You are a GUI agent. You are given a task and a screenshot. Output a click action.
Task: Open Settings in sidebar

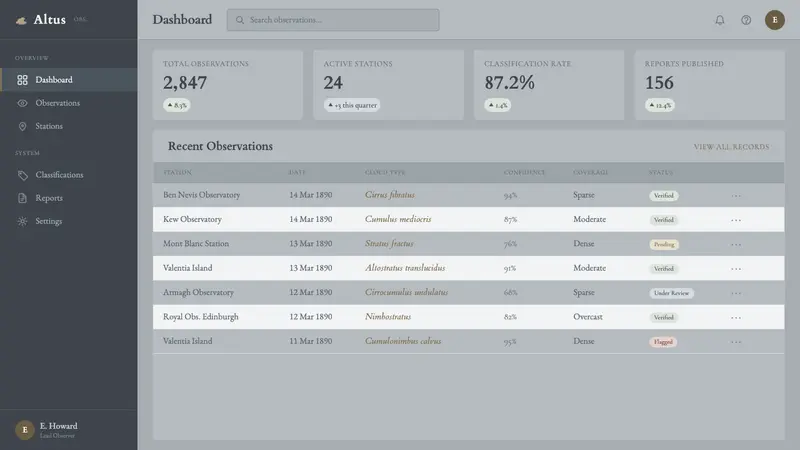(69, 221)
